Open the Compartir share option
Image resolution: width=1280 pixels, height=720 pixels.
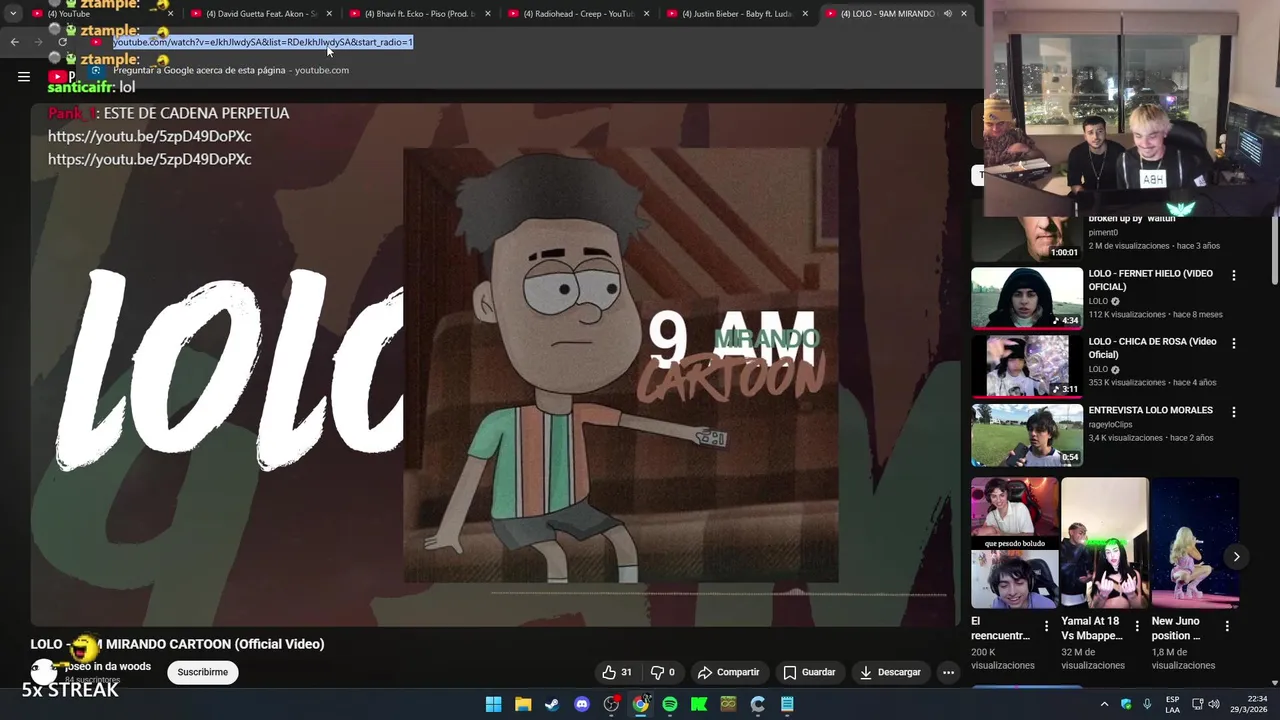pos(729,672)
